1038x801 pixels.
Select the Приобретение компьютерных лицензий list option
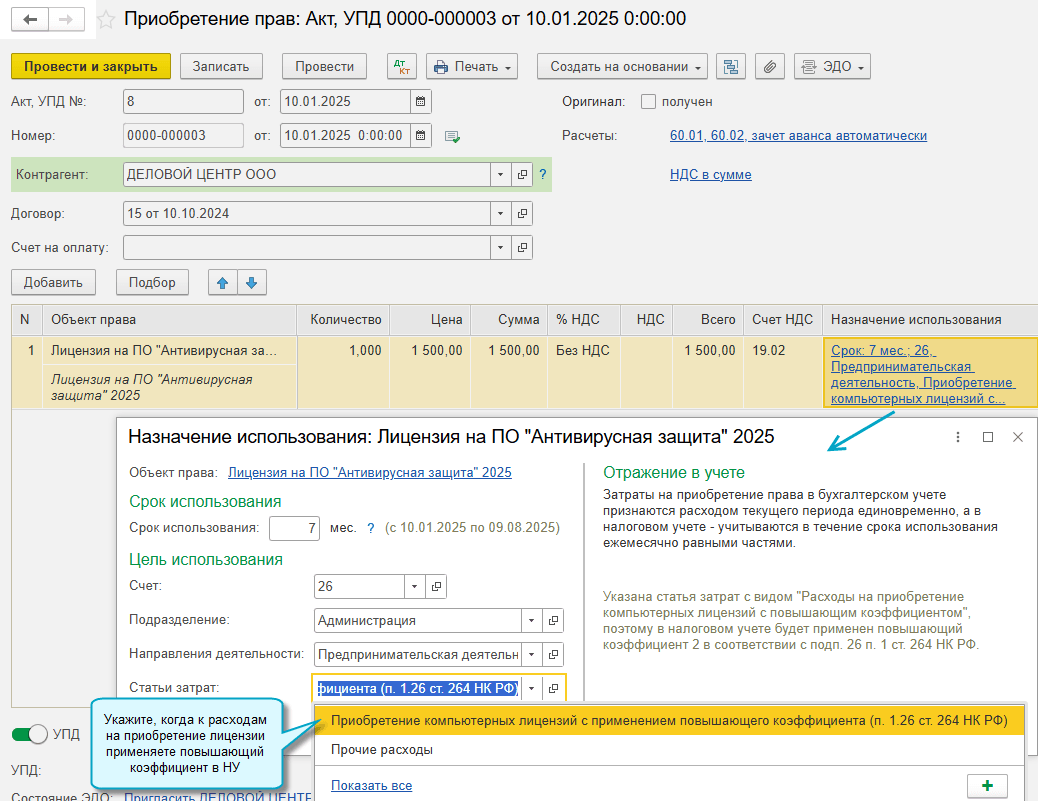coord(669,720)
